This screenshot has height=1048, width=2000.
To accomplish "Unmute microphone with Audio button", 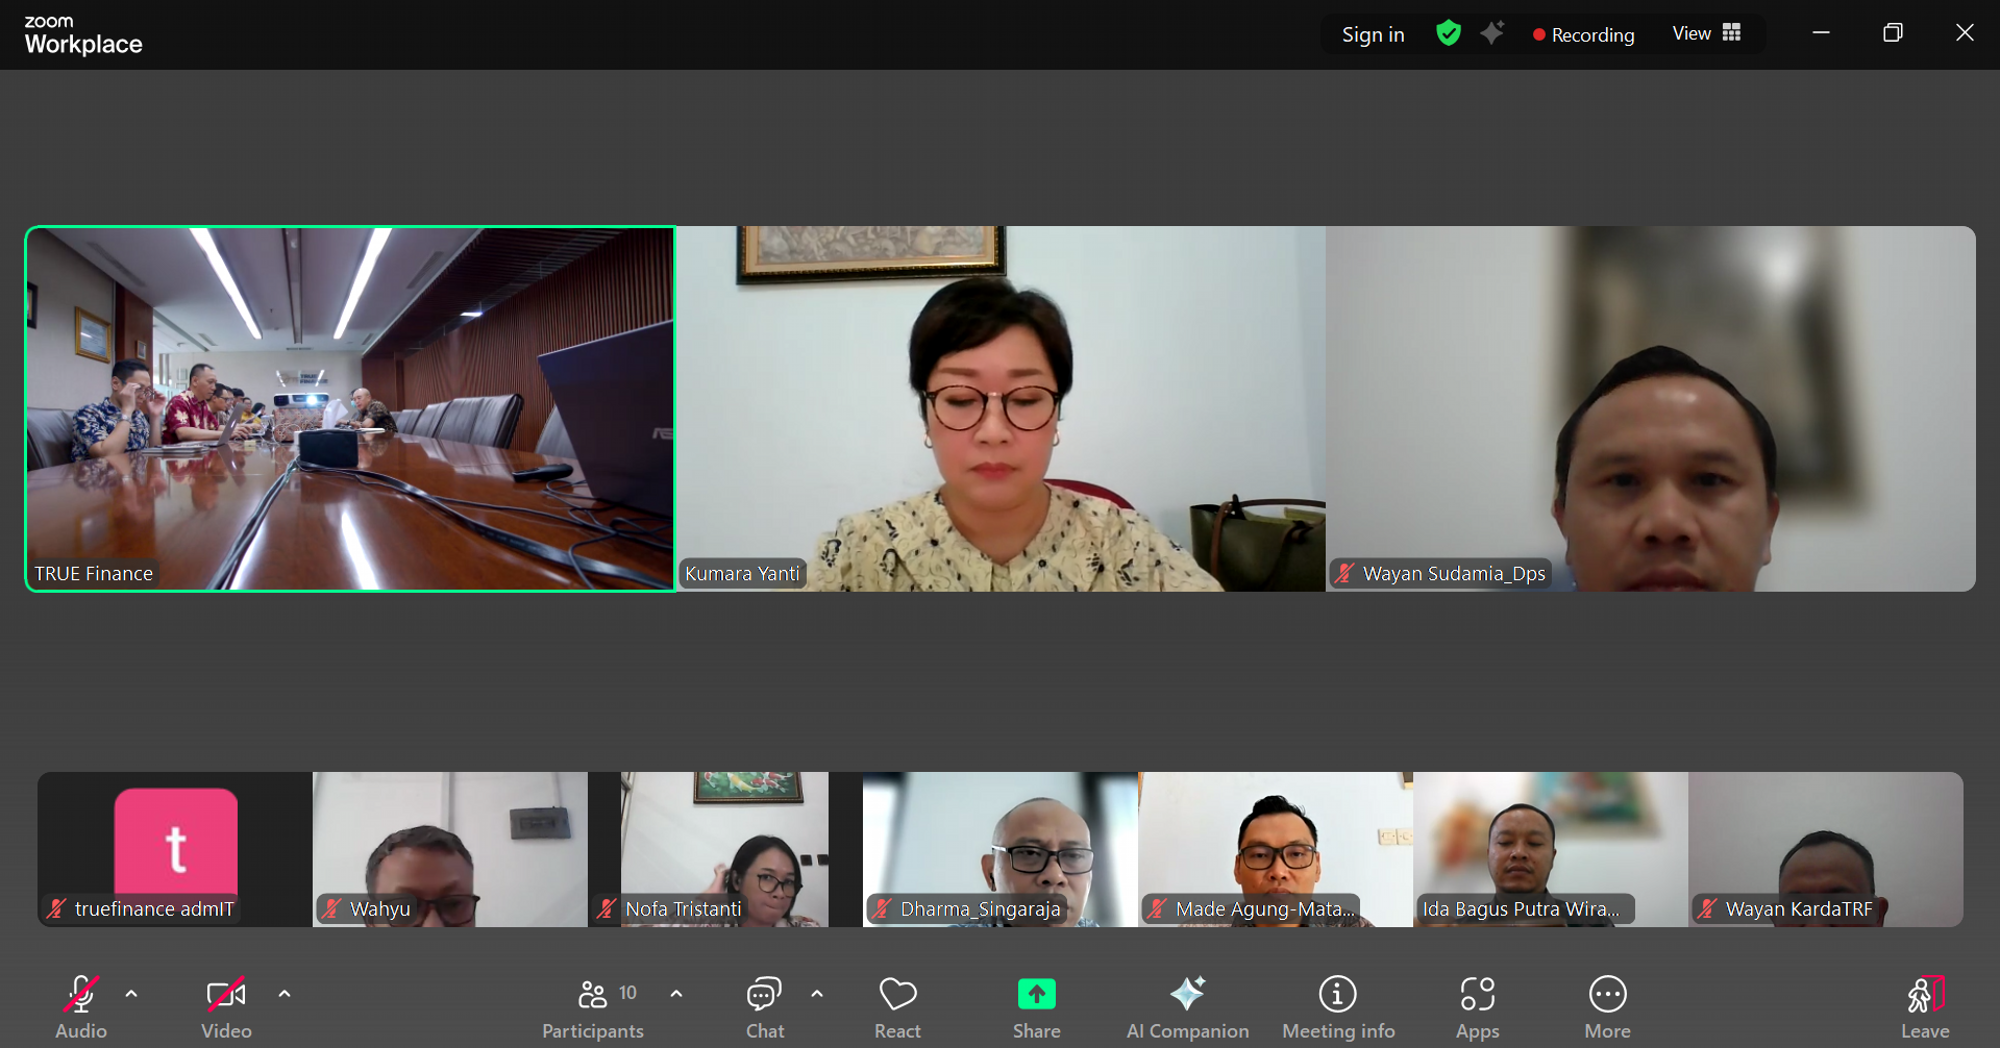I will pos(81,1007).
